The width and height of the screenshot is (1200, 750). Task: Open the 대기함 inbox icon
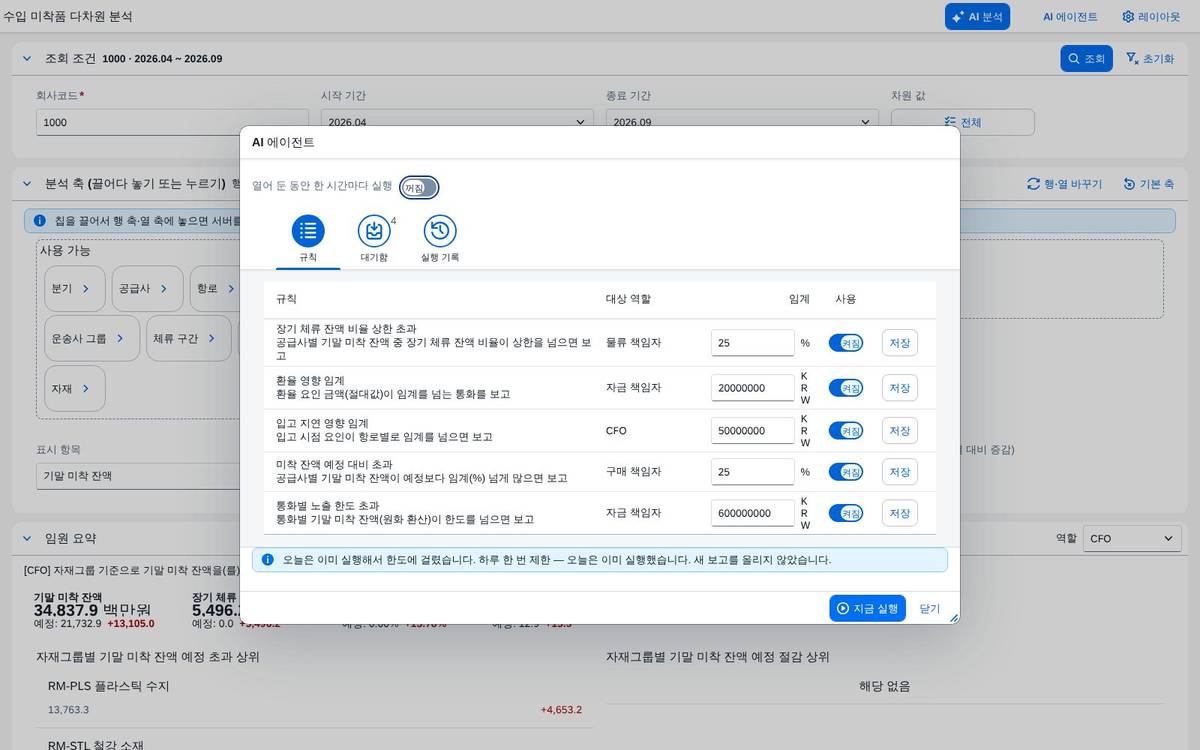coord(374,231)
